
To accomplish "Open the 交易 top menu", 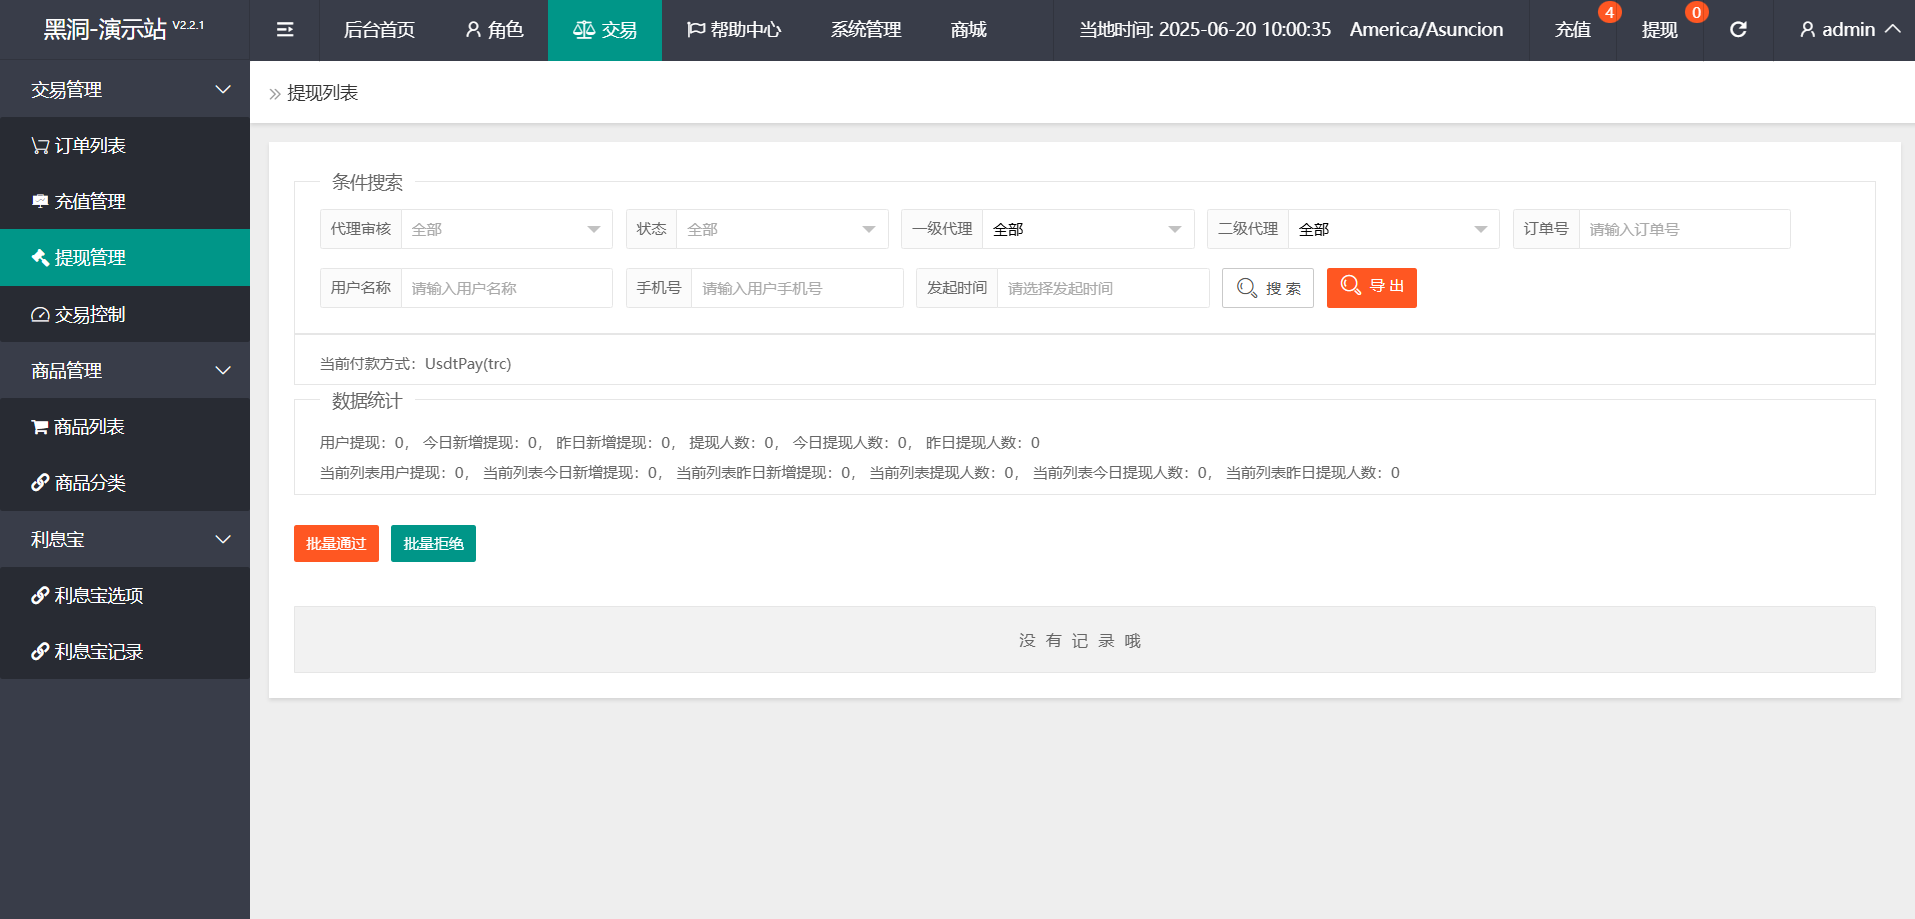I will coord(605,30).
